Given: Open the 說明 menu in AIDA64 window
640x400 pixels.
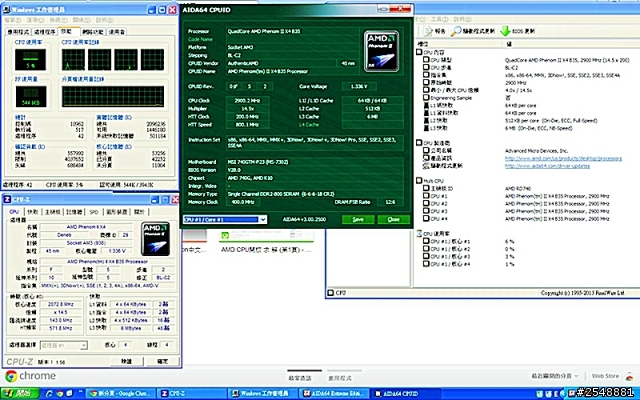Looking at the screenshot, I should tap(462, 20).
